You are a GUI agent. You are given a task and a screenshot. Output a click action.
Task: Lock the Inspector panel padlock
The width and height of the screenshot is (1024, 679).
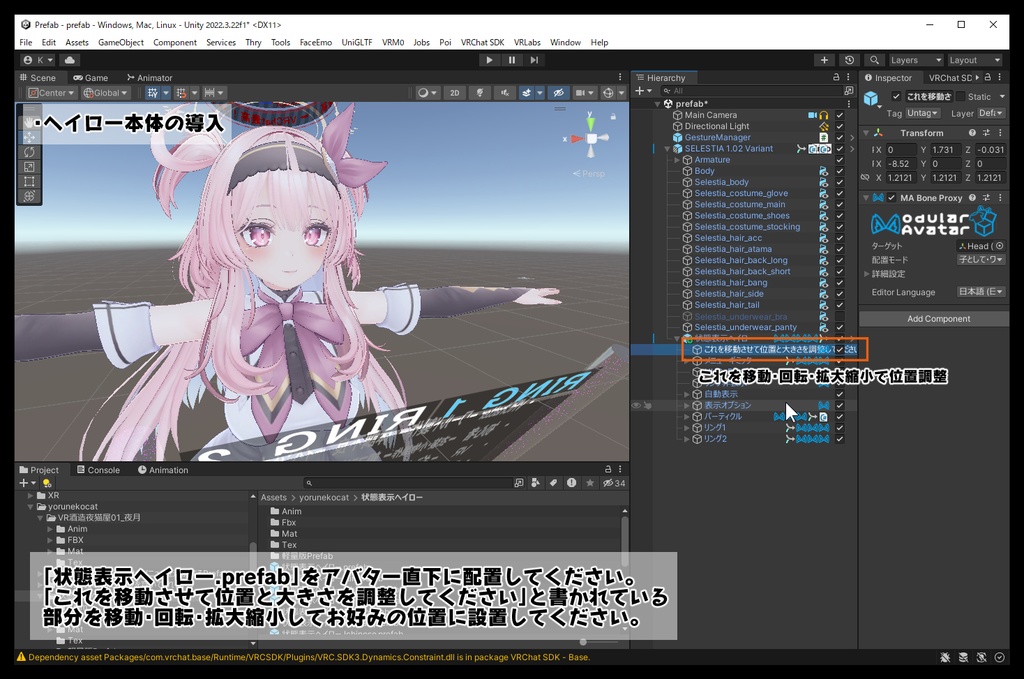tap(987, 77)
